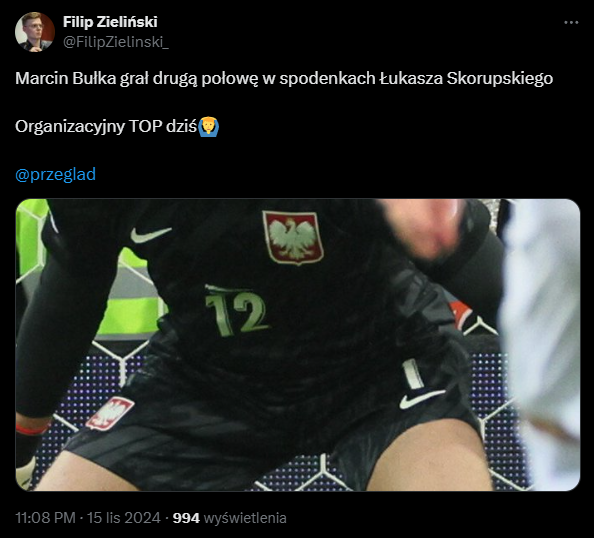Click the blurred hand at the photo's top right
Image resolution: width=594 pixels, height=538 pixels.
(x=426, y=228)
